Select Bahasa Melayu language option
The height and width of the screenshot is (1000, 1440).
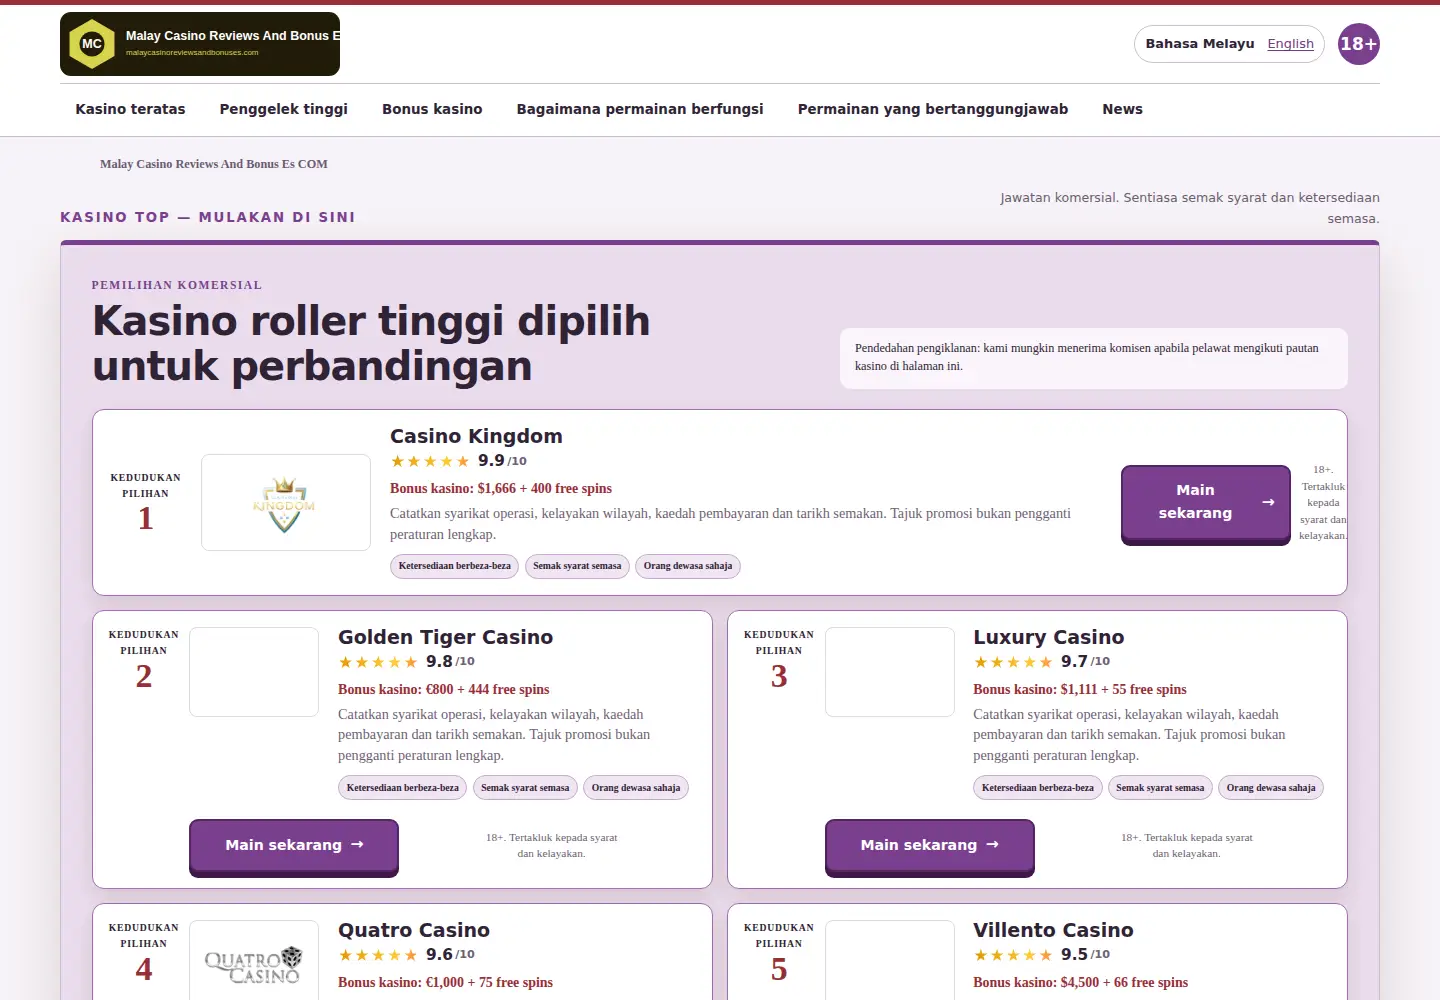pyautogui.click(x=1200, y=44)
